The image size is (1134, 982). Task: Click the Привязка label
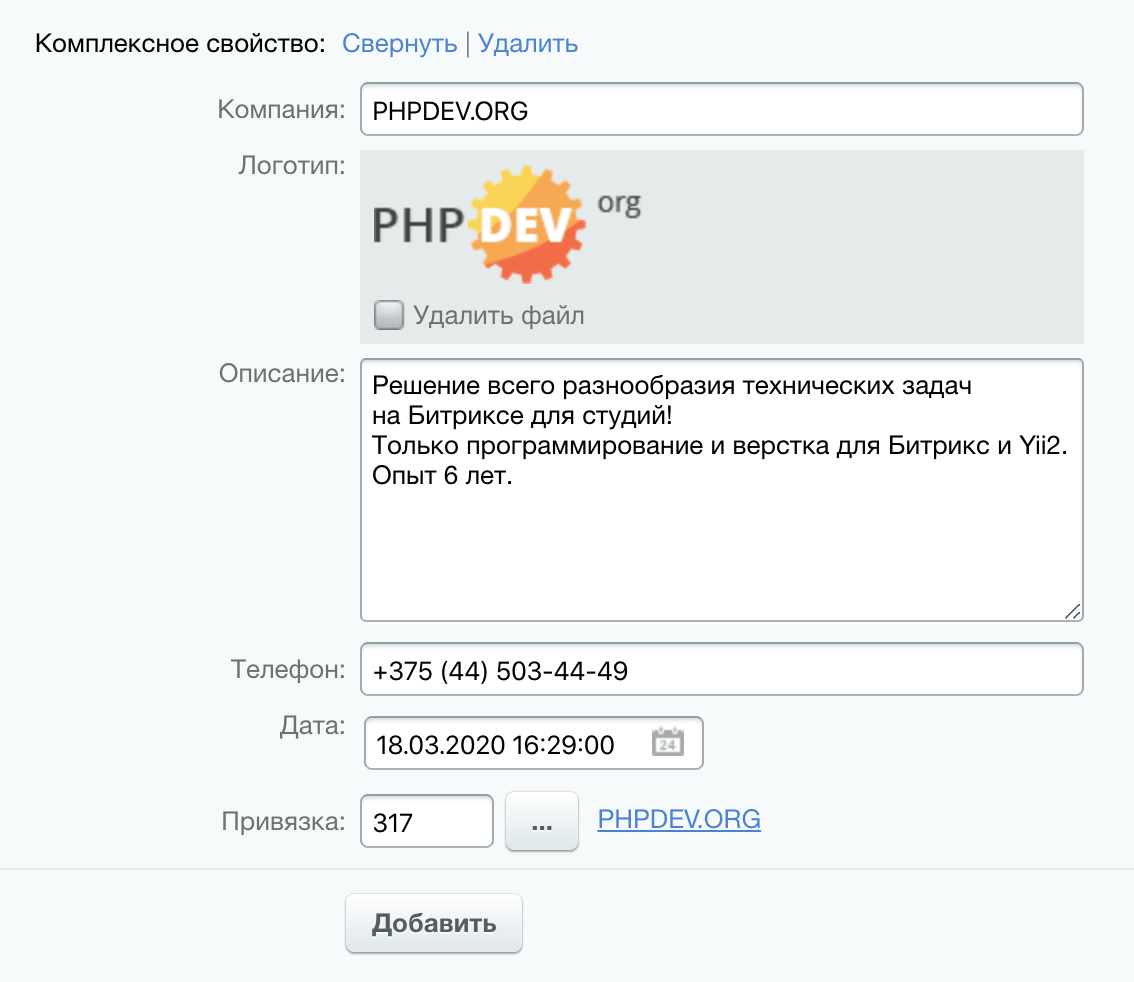[x=284, y=821]
